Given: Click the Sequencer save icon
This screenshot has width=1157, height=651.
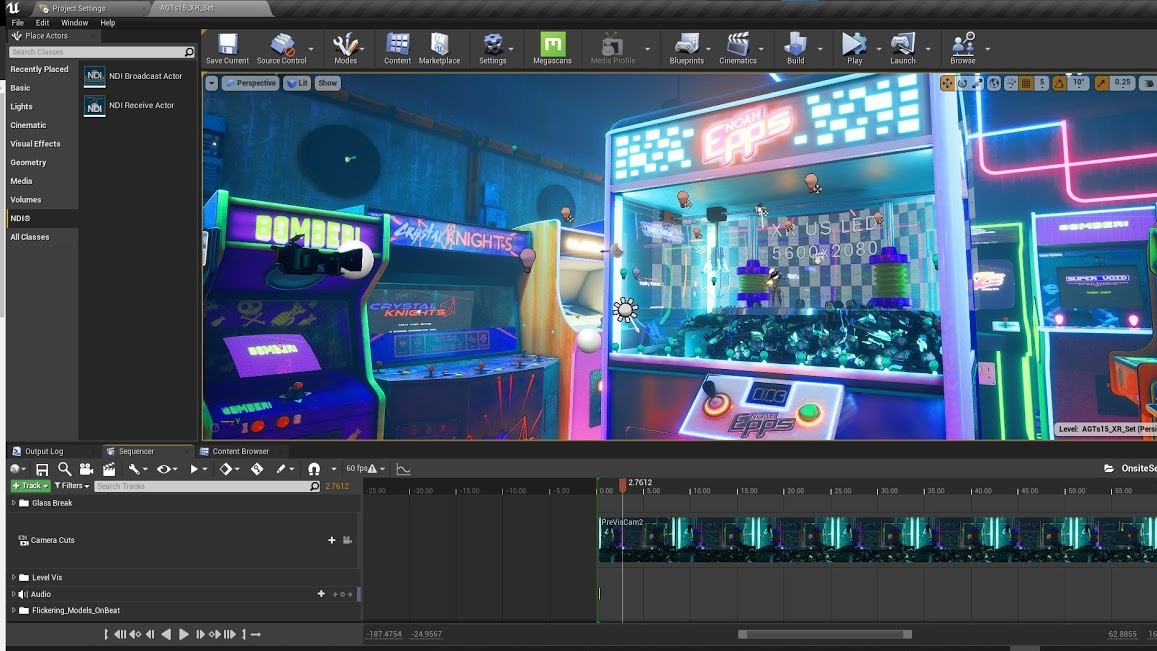Looking at the screenshot, I should [42, 469].
